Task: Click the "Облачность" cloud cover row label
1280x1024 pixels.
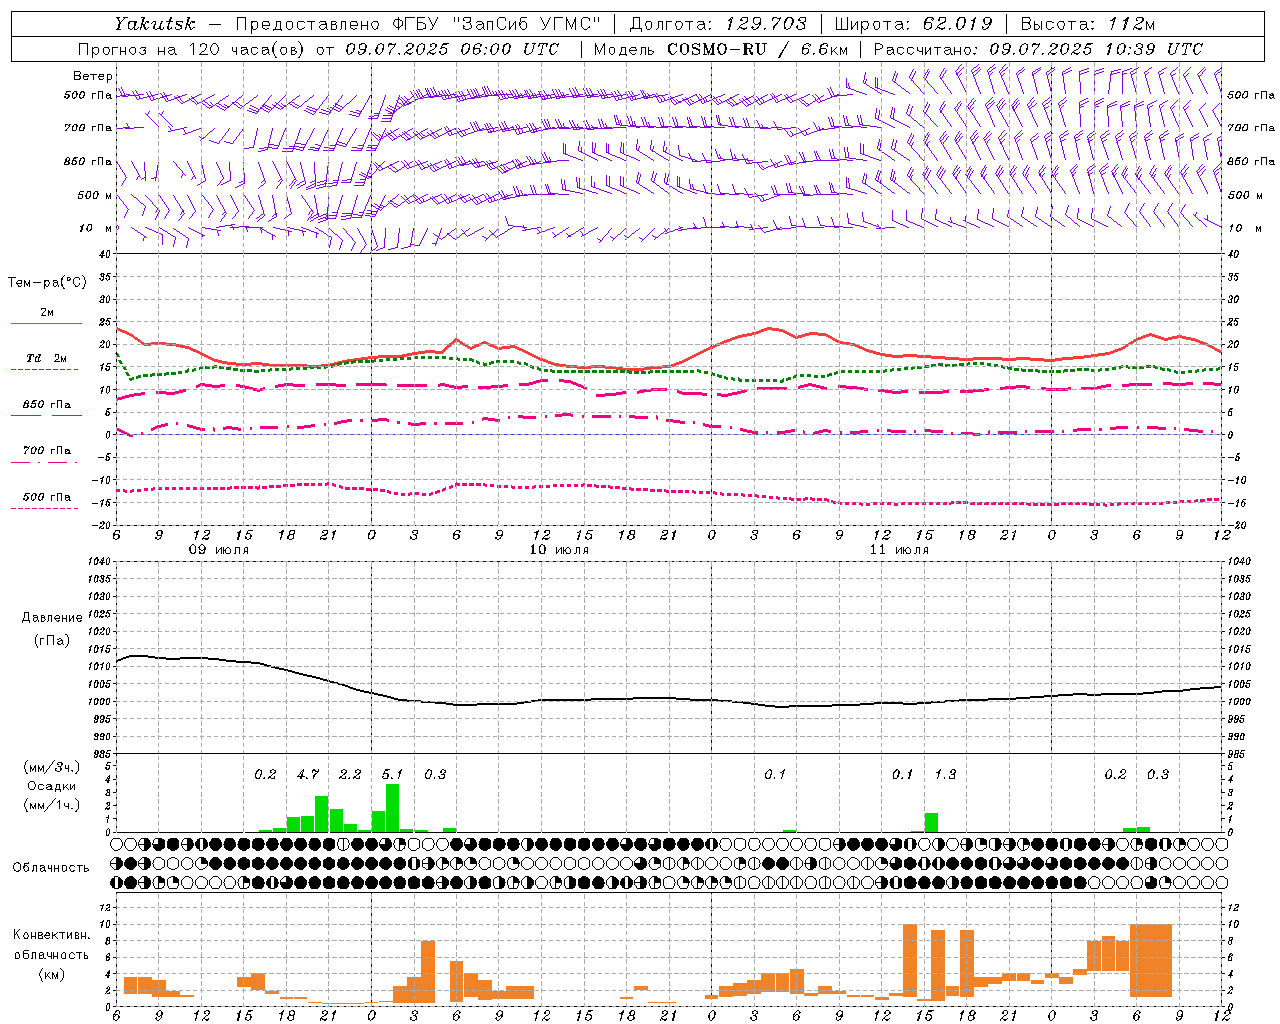Action: pyautogui.click(x=51, y=868)
